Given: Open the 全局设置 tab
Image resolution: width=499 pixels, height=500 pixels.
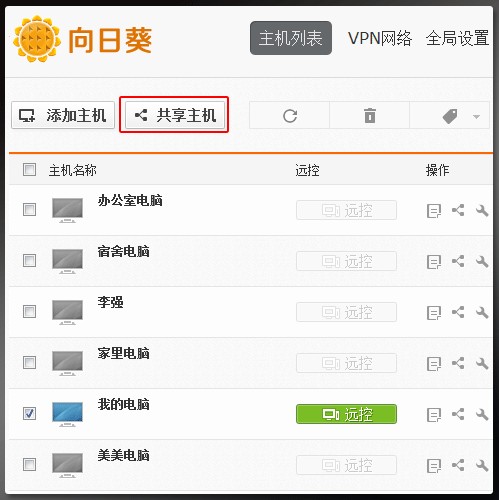Looking at the screenshot, I should coord(457,38).
